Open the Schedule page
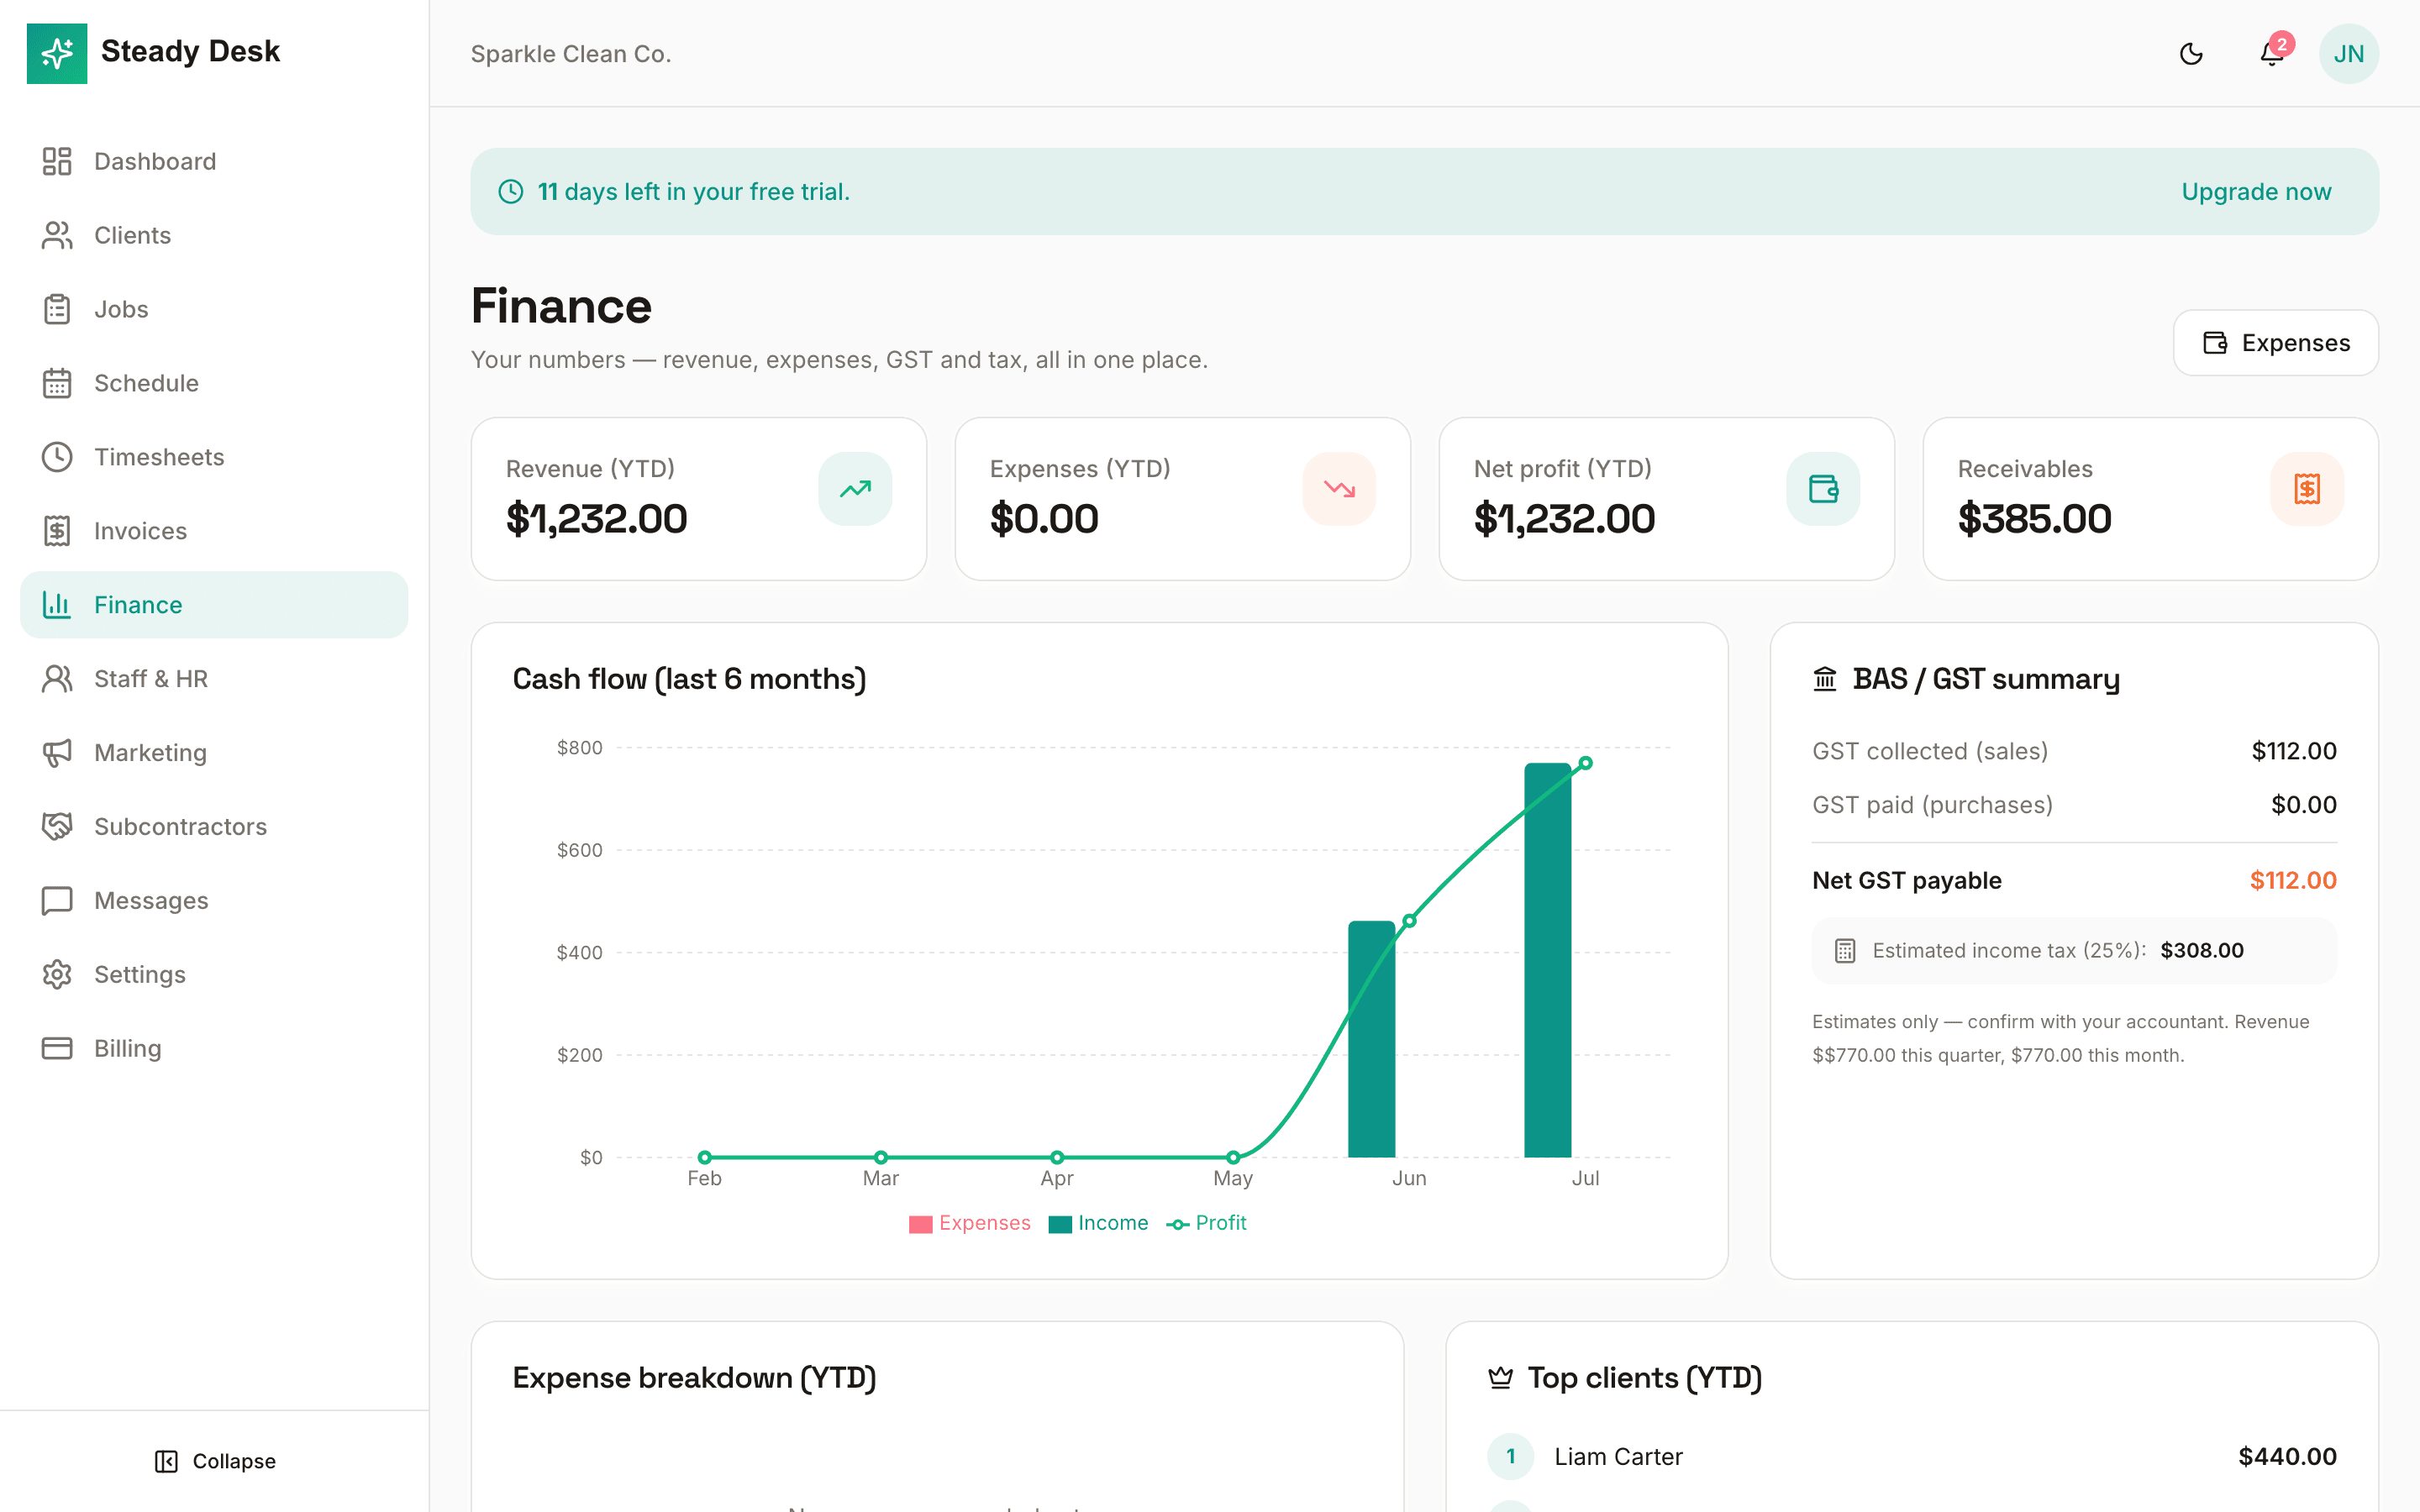The height and width of the screenshot is (1512, 2420). click(214, 383)
